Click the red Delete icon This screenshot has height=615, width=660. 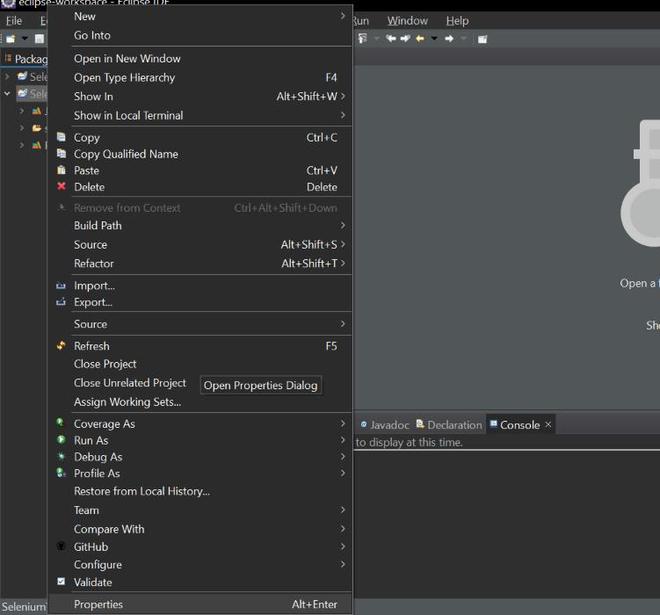(62, 187)
